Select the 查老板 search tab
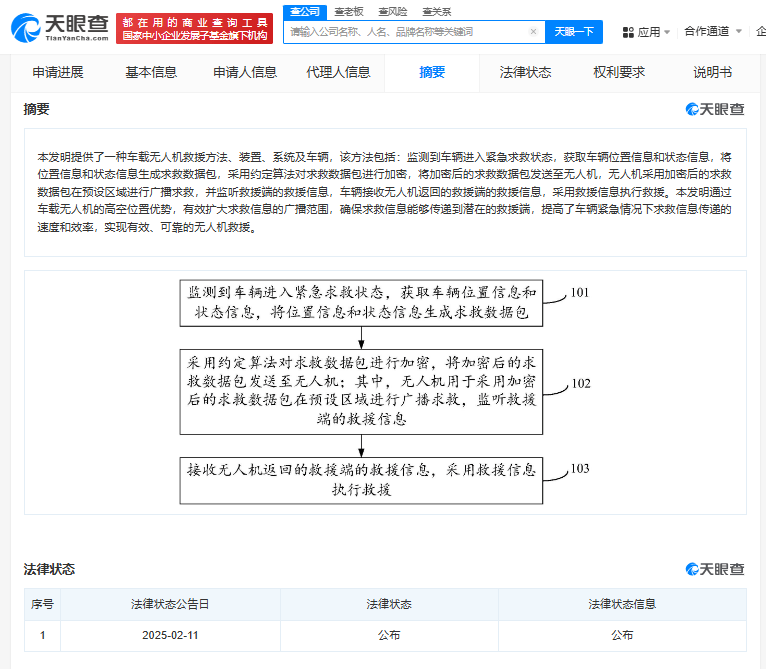This screenshot has width=766, height=669. pos(349,12)
